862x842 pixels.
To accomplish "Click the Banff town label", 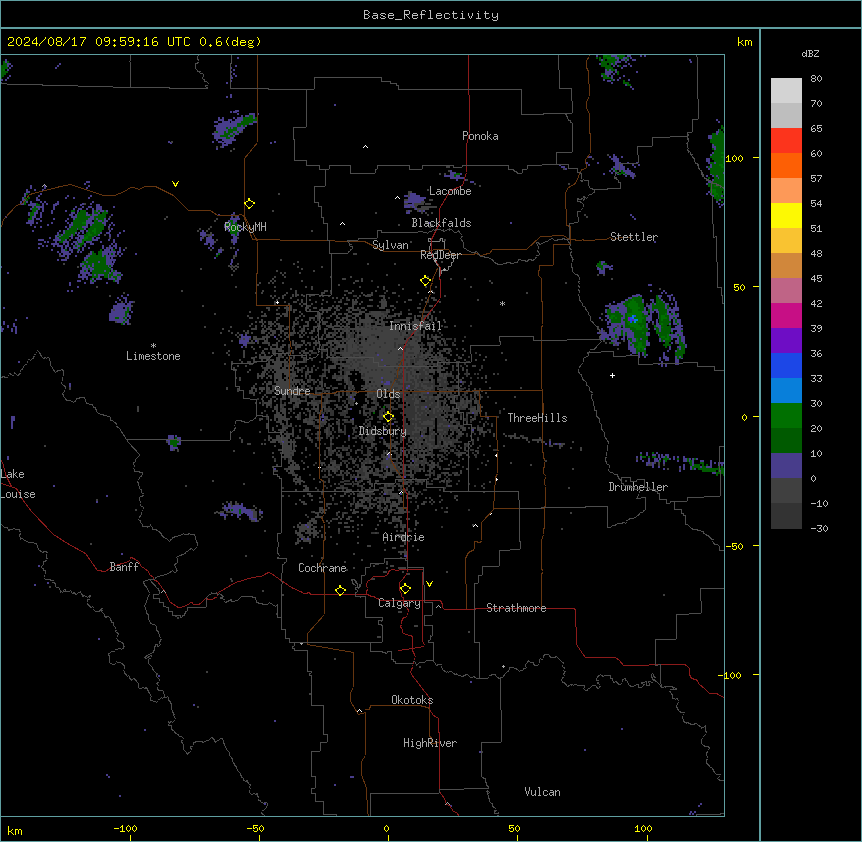I will coord(124,567).
